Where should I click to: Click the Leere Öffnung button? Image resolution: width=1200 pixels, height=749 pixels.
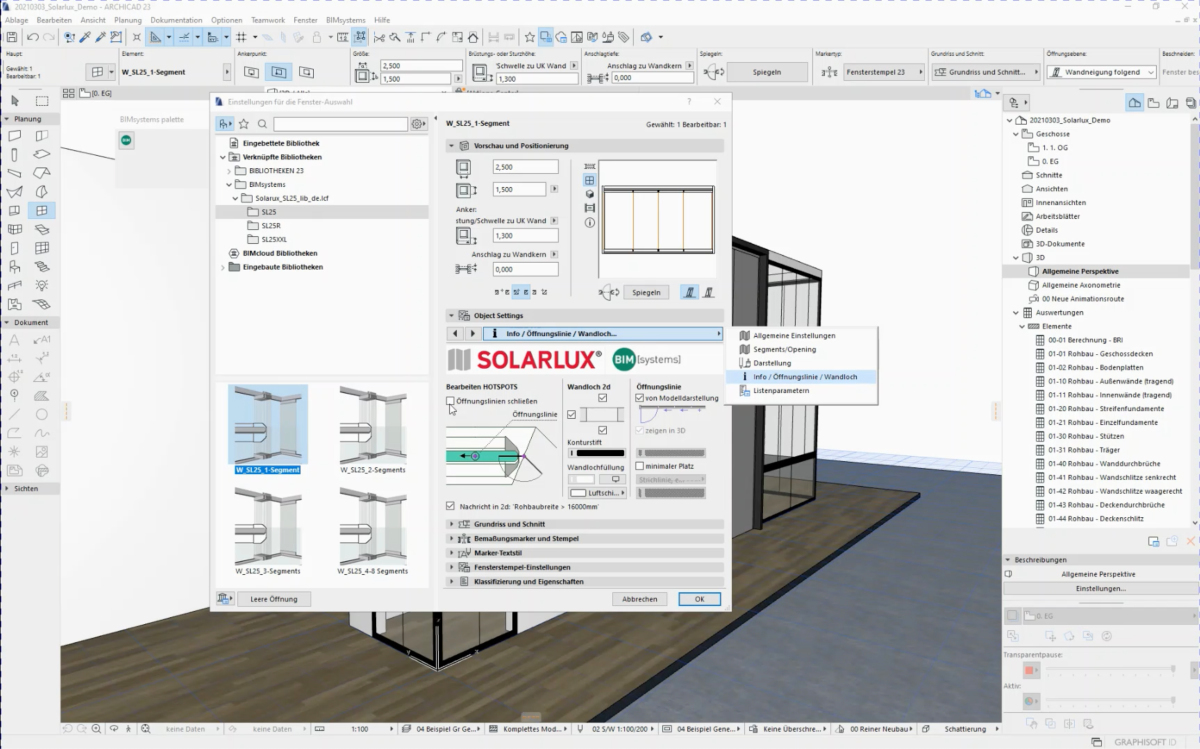tap(274, 599)
